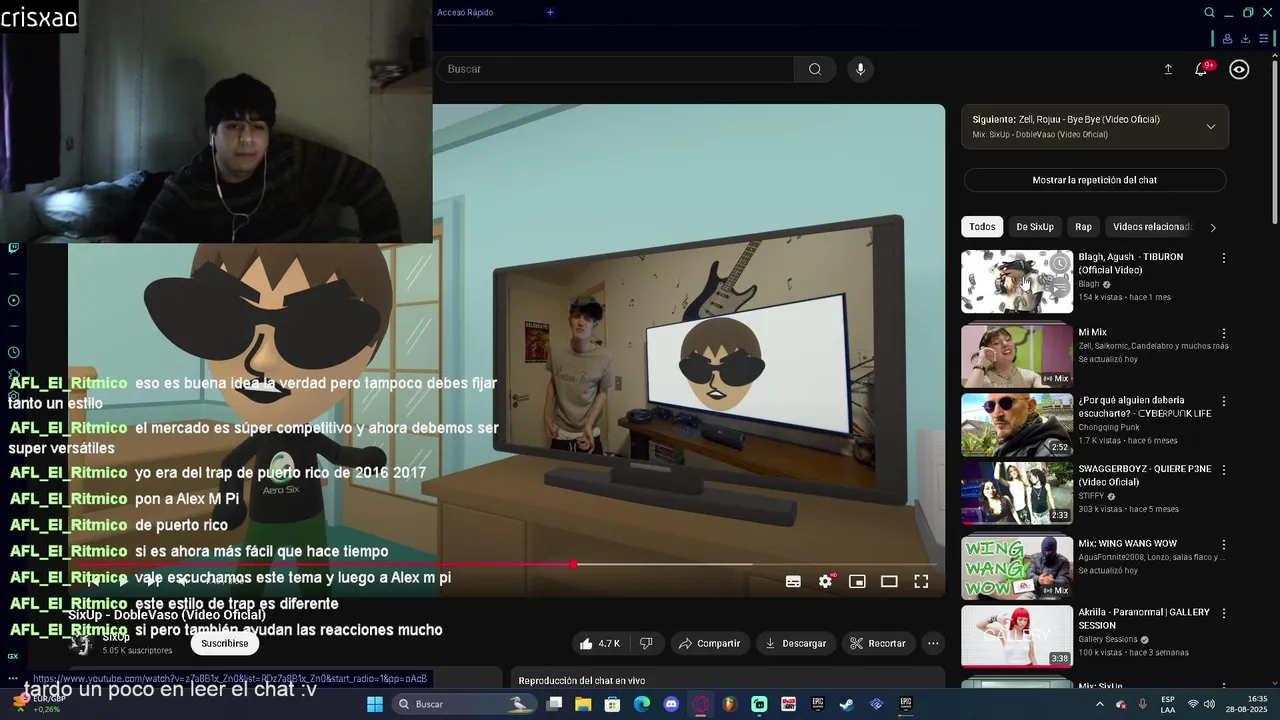Open Blagh, Agush TIBURON thumbnail
The height and width of the screenshot is (720, 1280).
[x=1017, y=281]
